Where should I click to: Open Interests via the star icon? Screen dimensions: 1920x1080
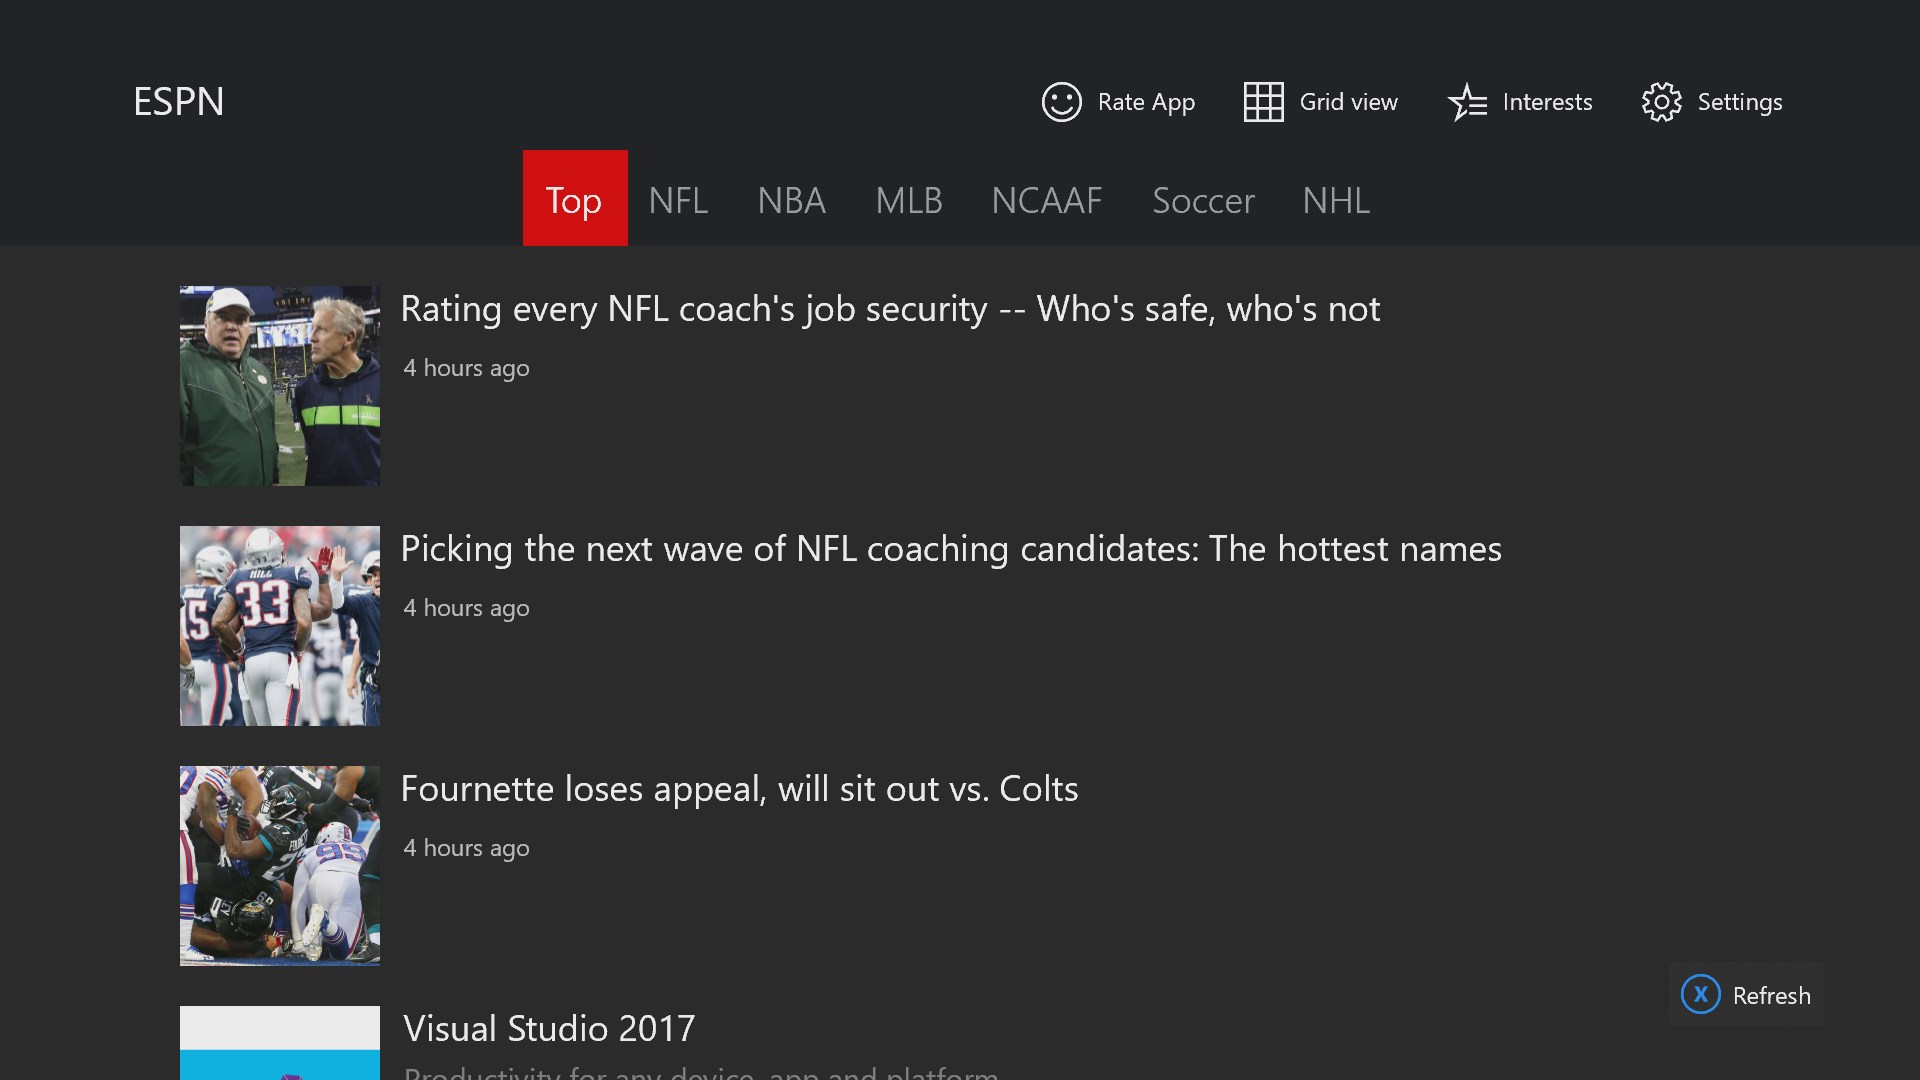coord(1467,102)
